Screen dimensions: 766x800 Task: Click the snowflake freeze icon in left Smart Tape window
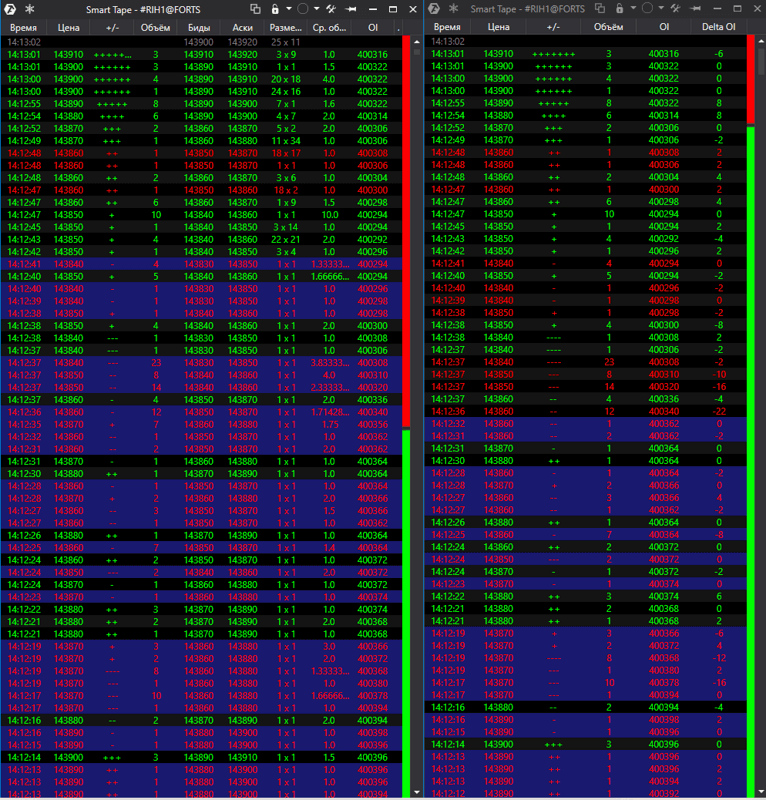tap(30, 9)
